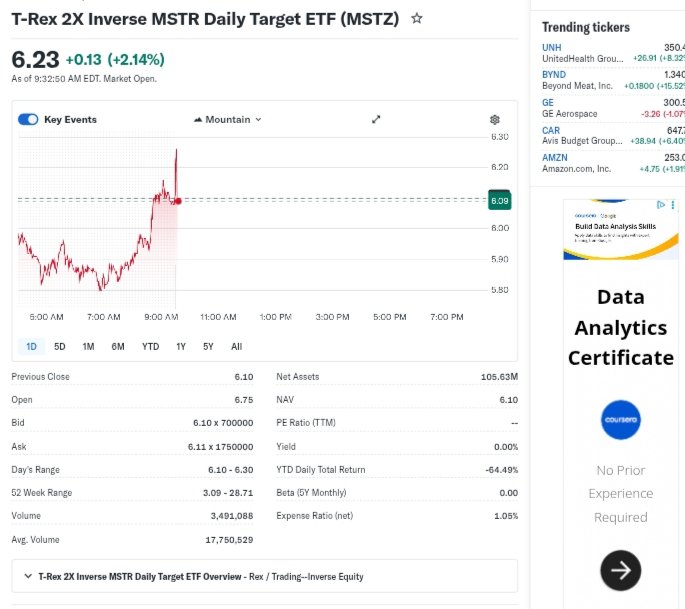Click the red price marker dot on chart
This screenshot has width=685, height=609.
178,201
